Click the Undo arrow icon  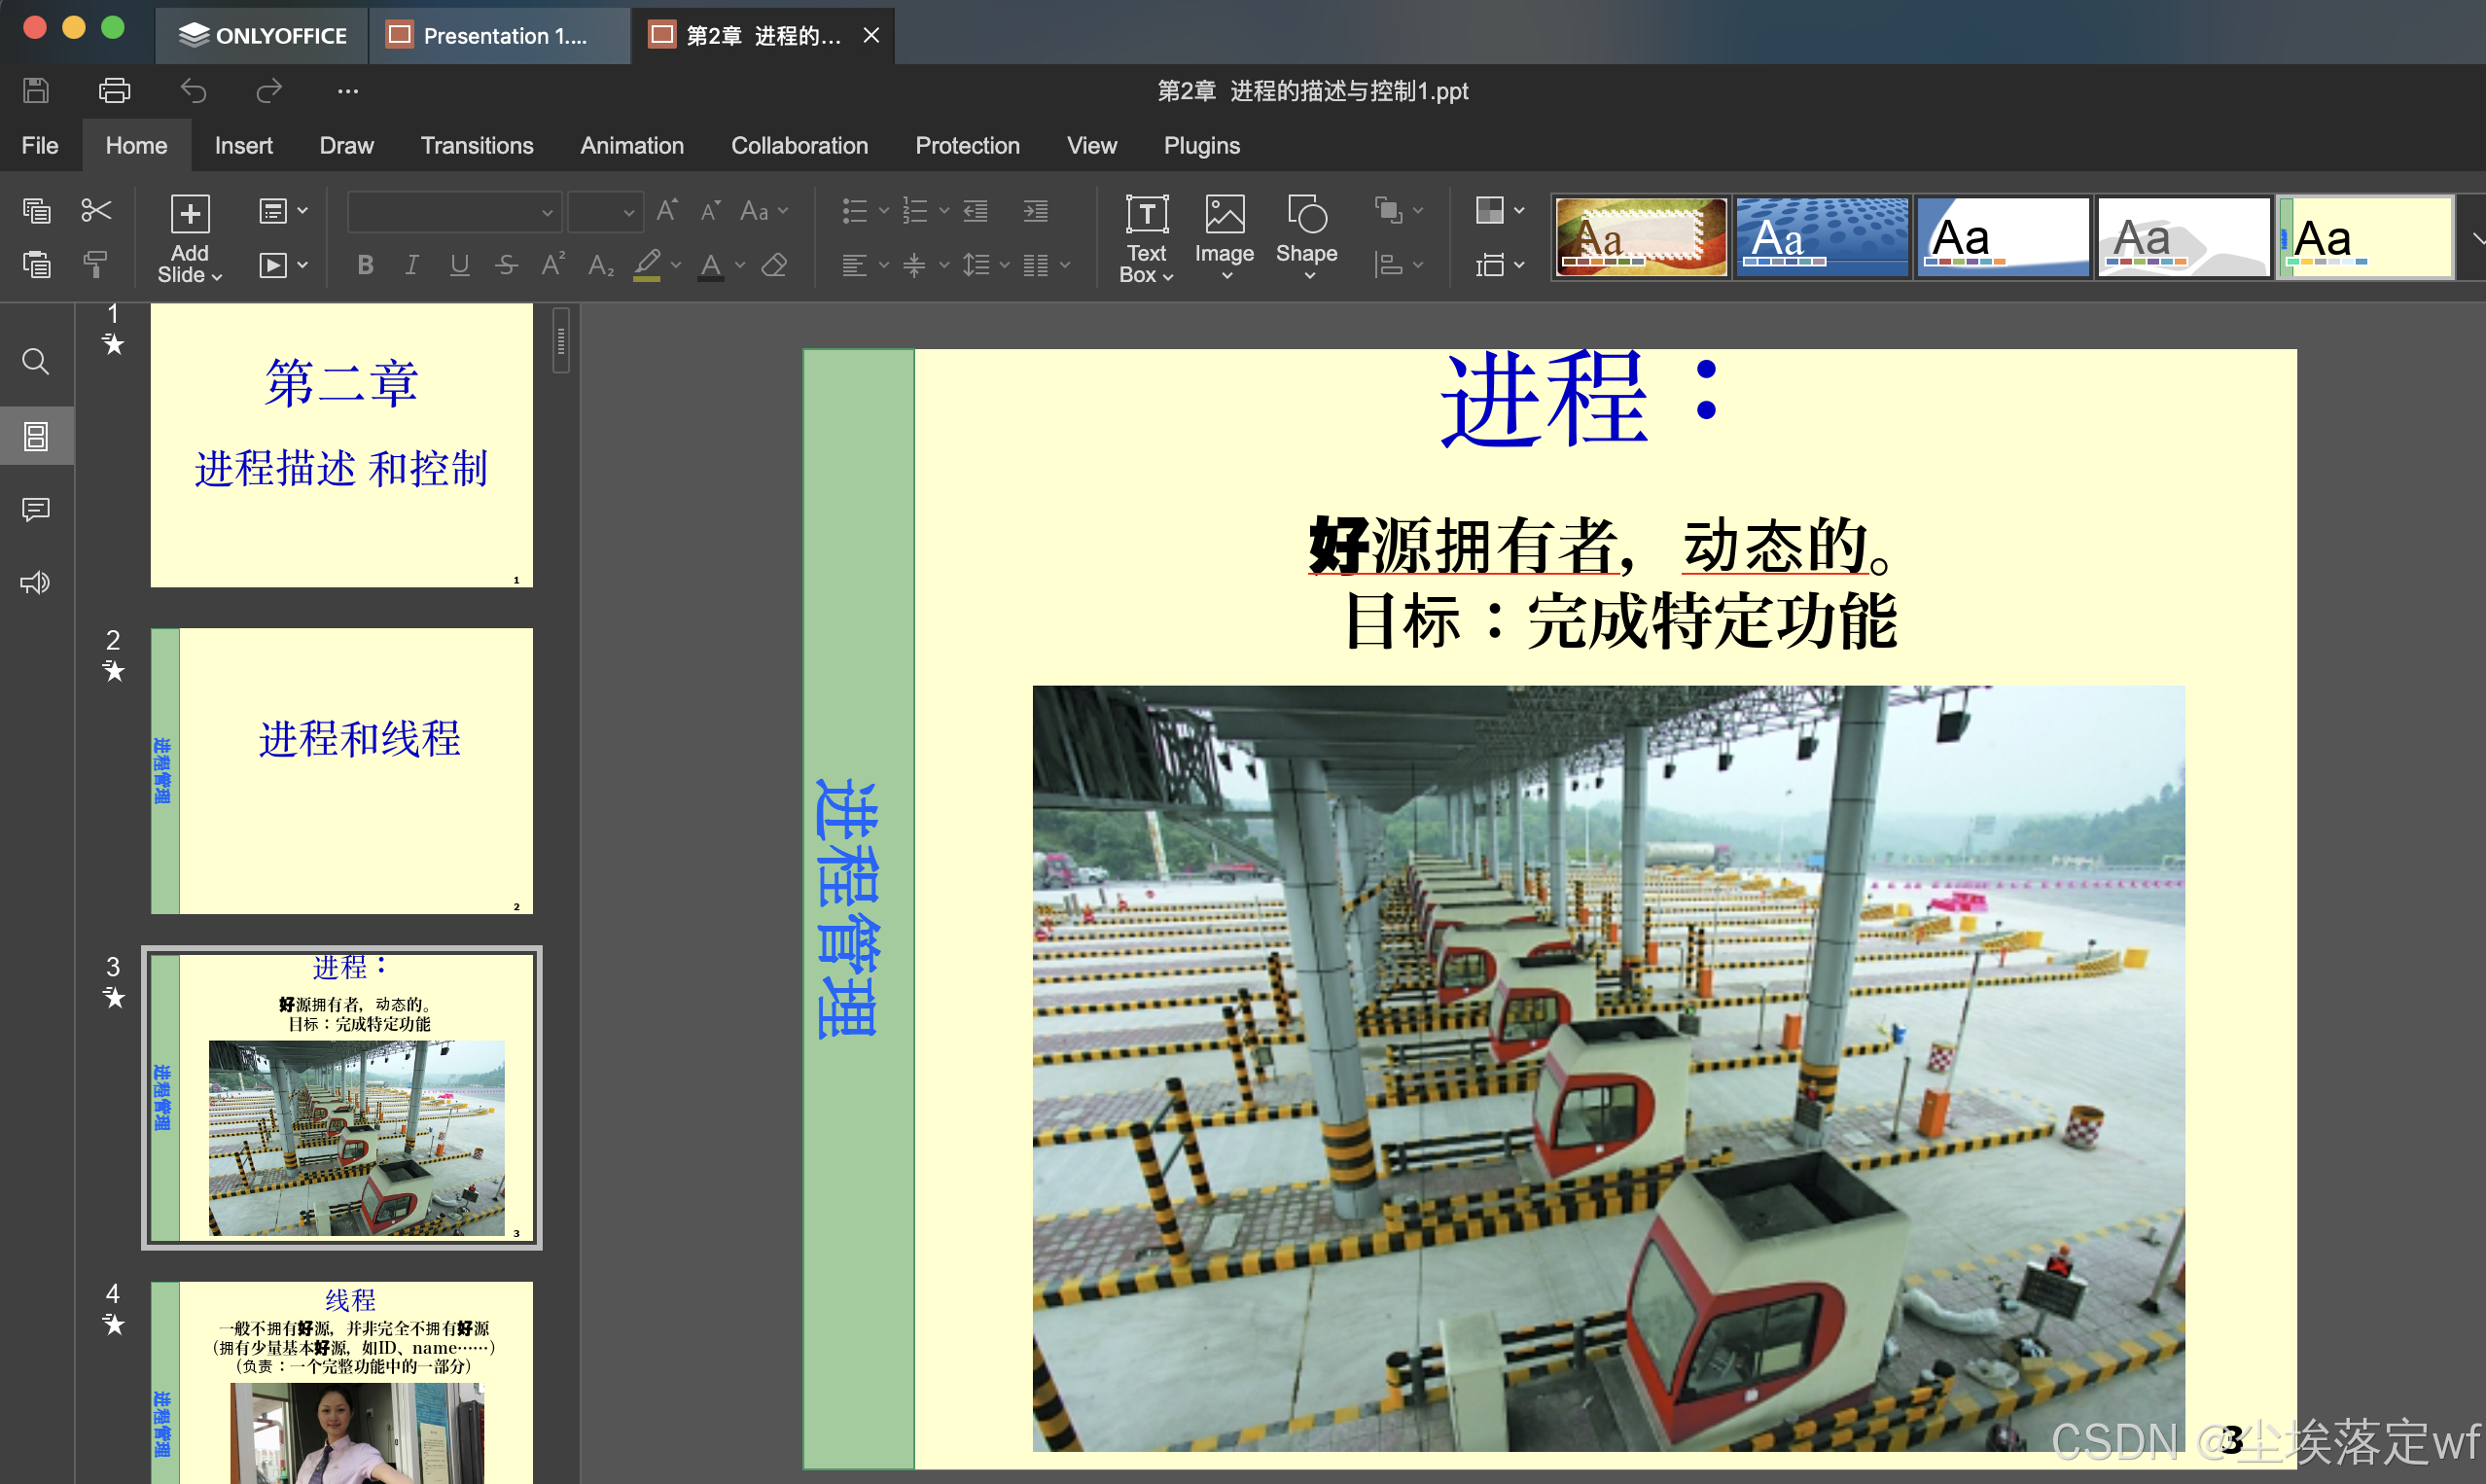pos(193,91)
